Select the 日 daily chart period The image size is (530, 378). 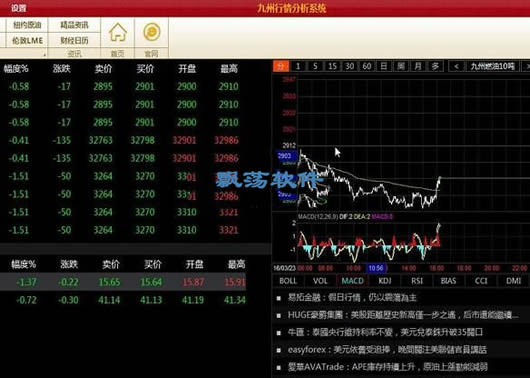[384, 66]
